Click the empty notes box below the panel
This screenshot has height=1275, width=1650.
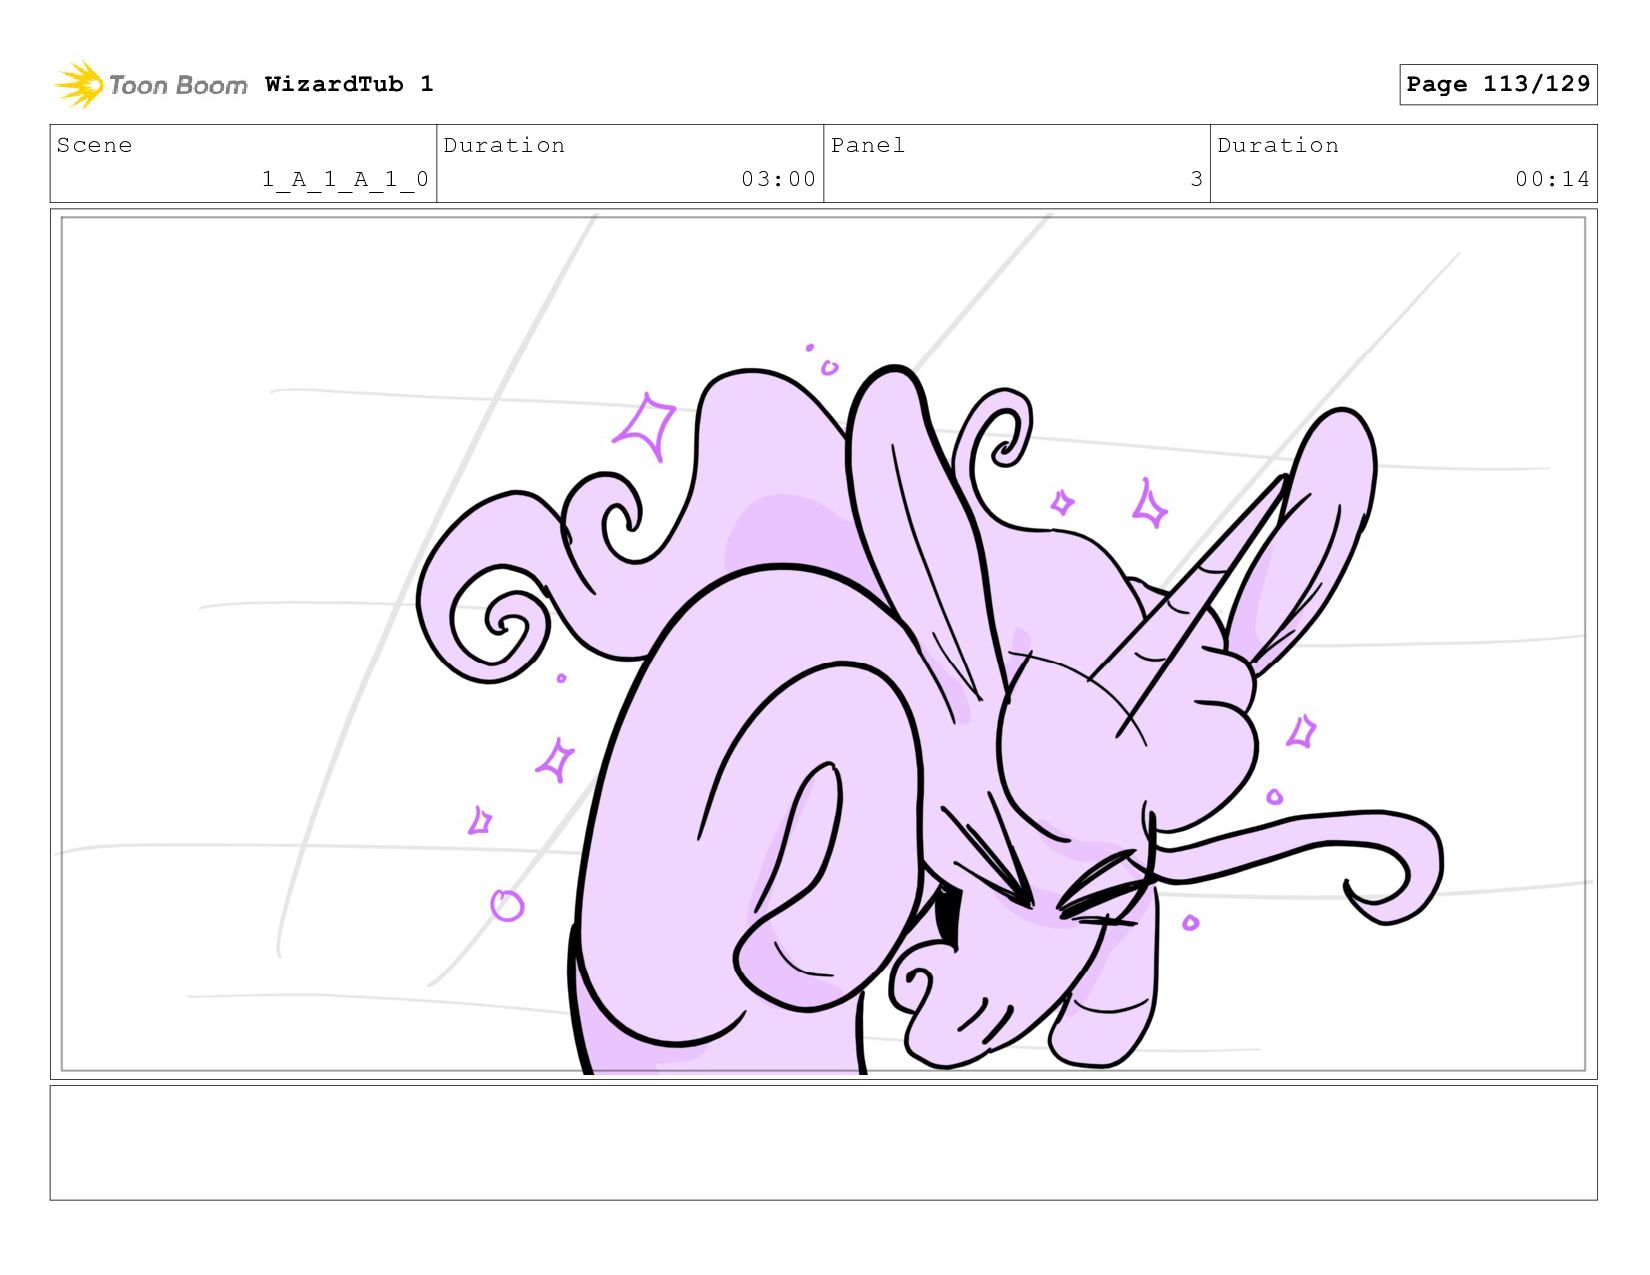click(823, 1143)
